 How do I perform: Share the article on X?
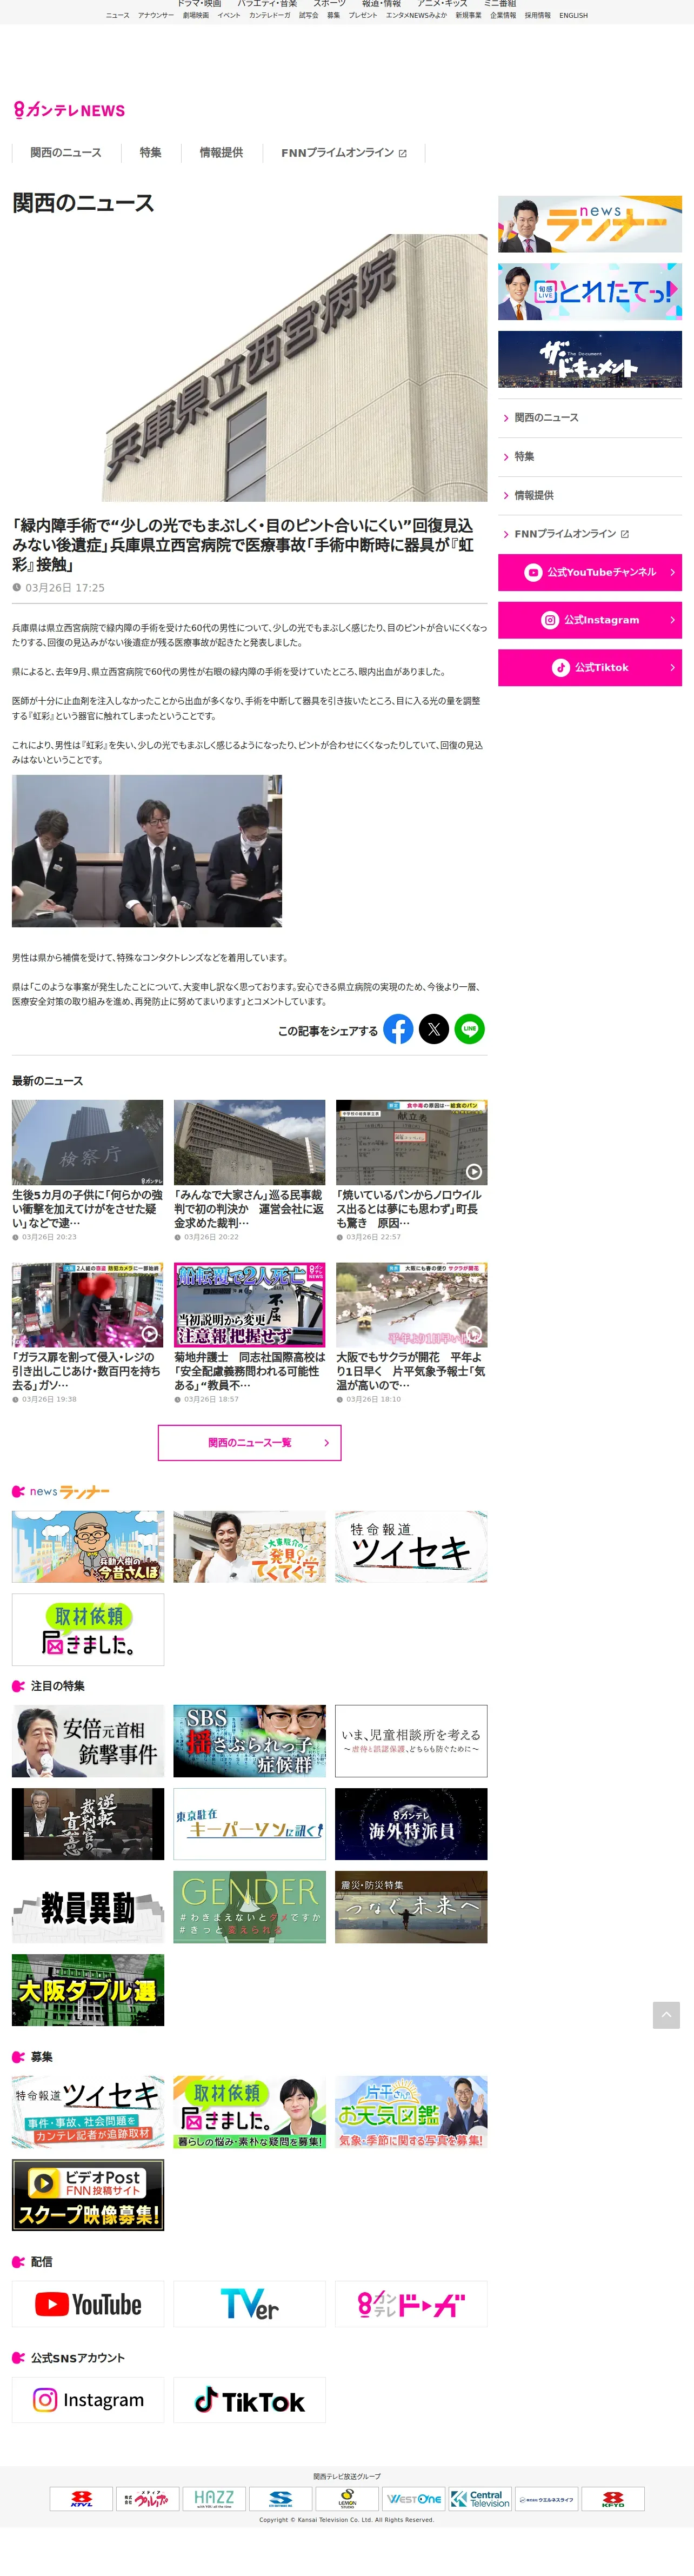434,1029
